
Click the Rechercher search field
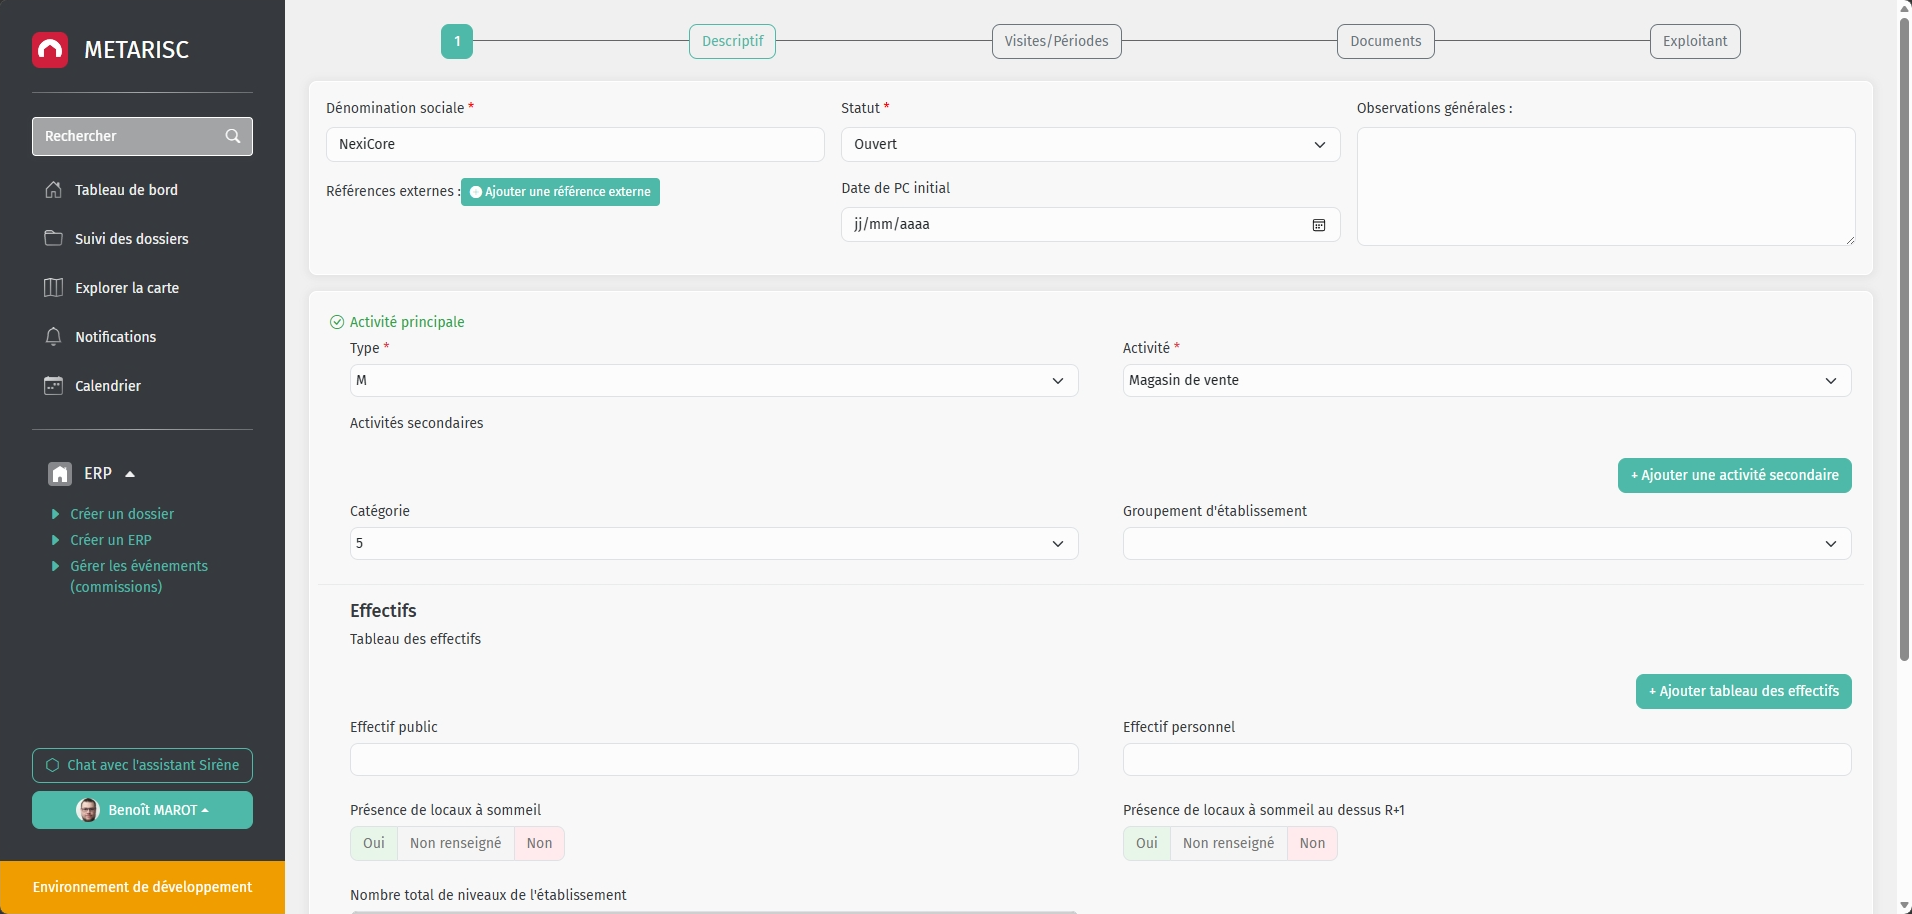pyautogui.click(x=142, y=136)
